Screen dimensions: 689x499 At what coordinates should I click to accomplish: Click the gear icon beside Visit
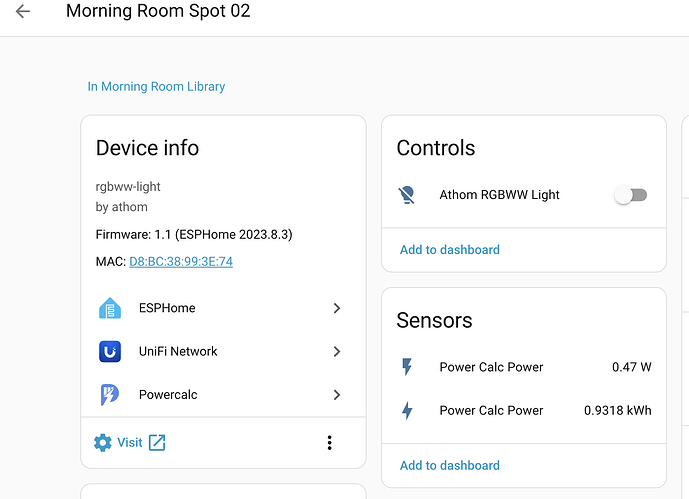(103, 442)
